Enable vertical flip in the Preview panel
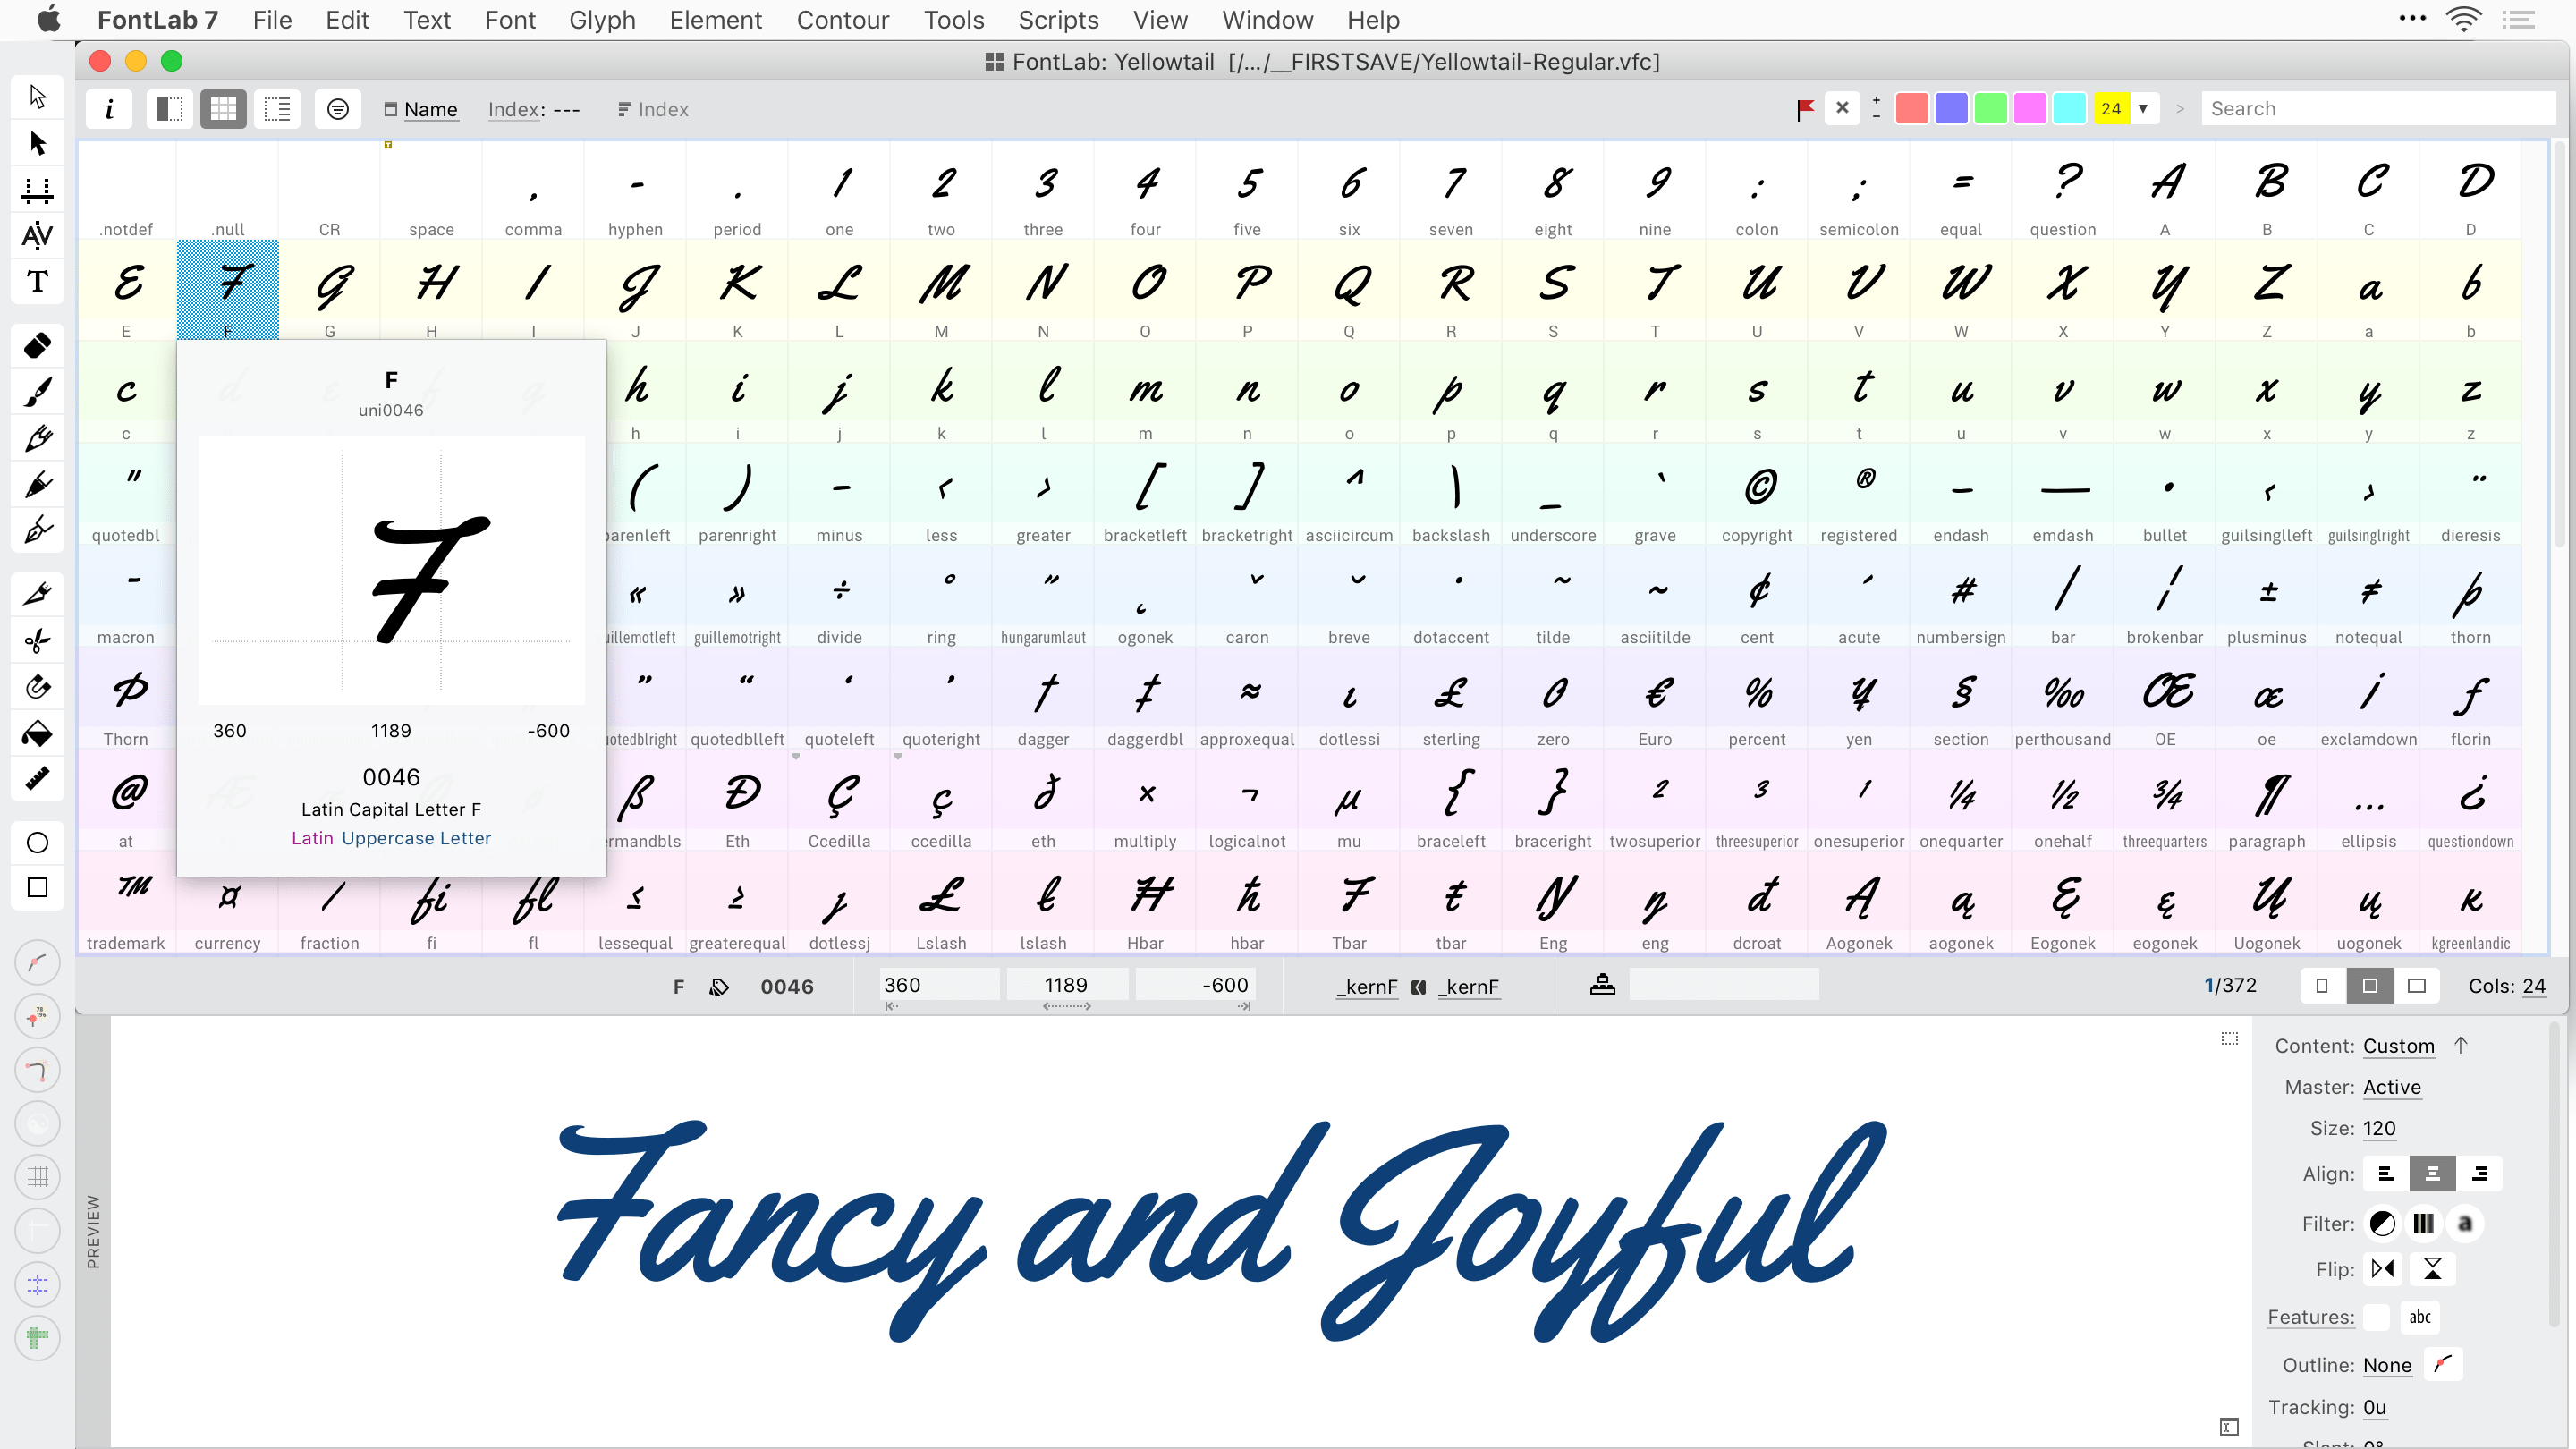The height and width of the screenshot is (1449, 2576). (x=2433, y=1268)
